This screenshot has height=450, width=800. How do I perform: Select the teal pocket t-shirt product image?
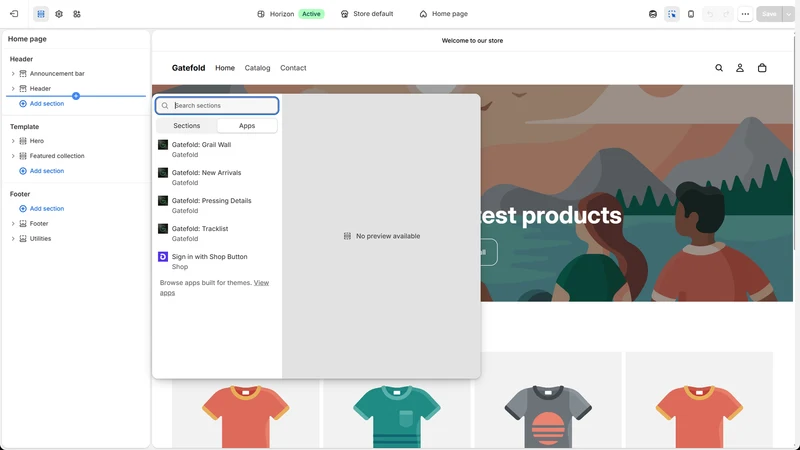(396, 416)
